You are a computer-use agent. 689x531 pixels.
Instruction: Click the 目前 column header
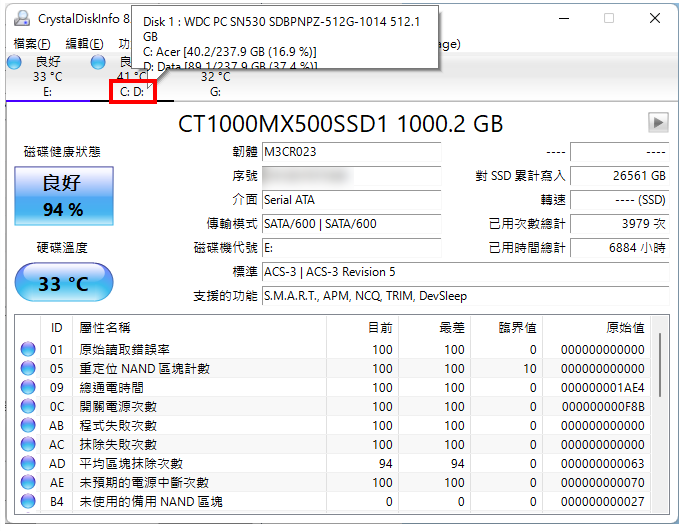tap(363, 328)
